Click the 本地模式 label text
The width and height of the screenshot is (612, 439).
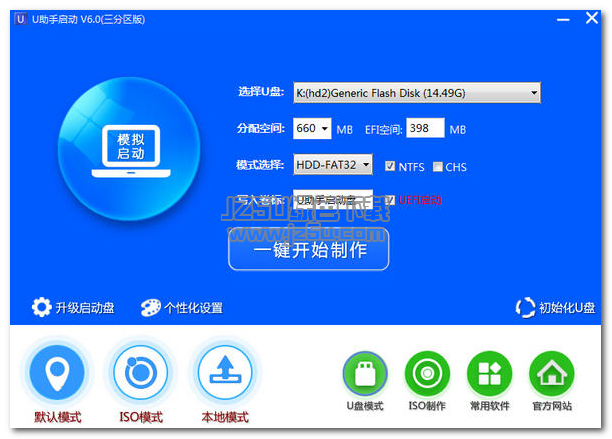click(x=225, y=417)
